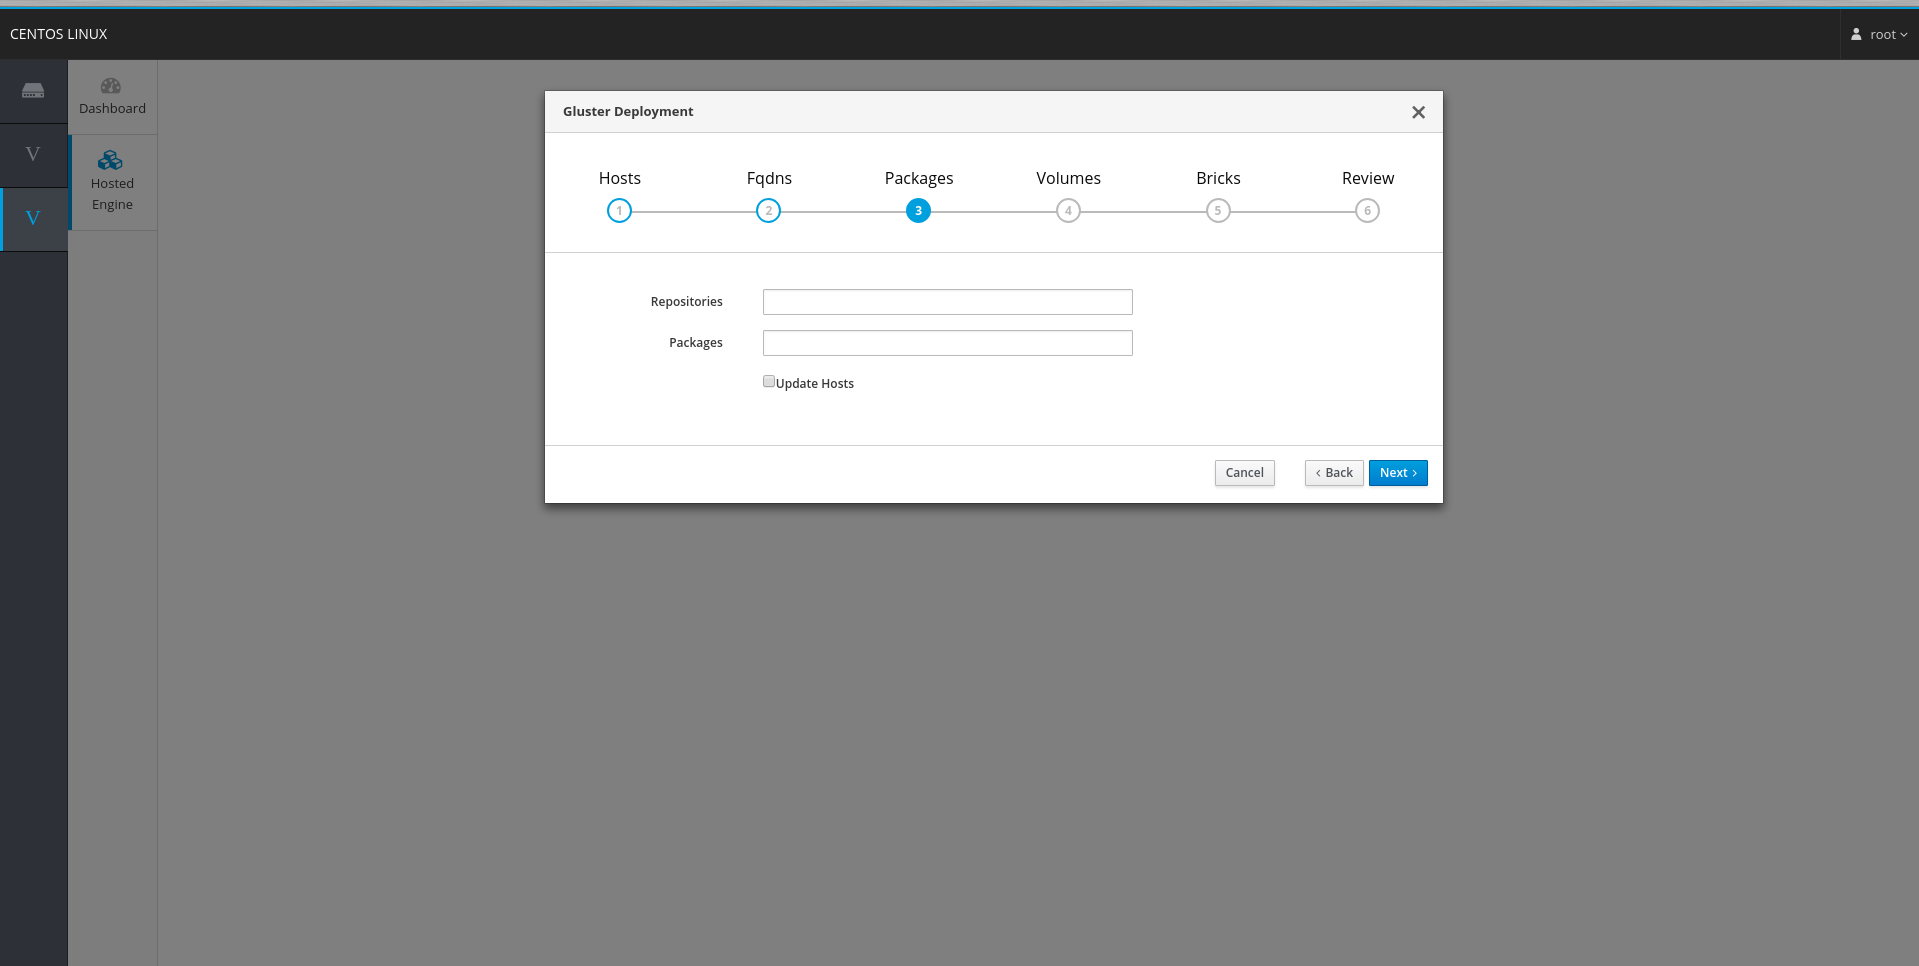
Task: Click the root user avatar icon
Action: click(1857, 33)
